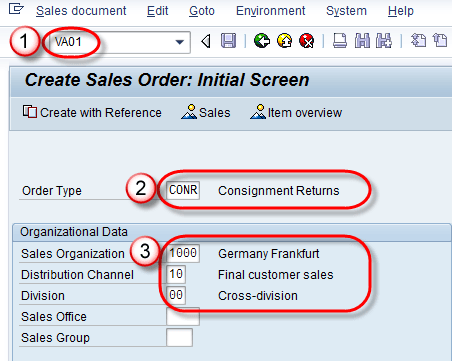Viewport: 452px width, 361px height.
Task: Click the Sales Office label
Action: click(54, 317)
